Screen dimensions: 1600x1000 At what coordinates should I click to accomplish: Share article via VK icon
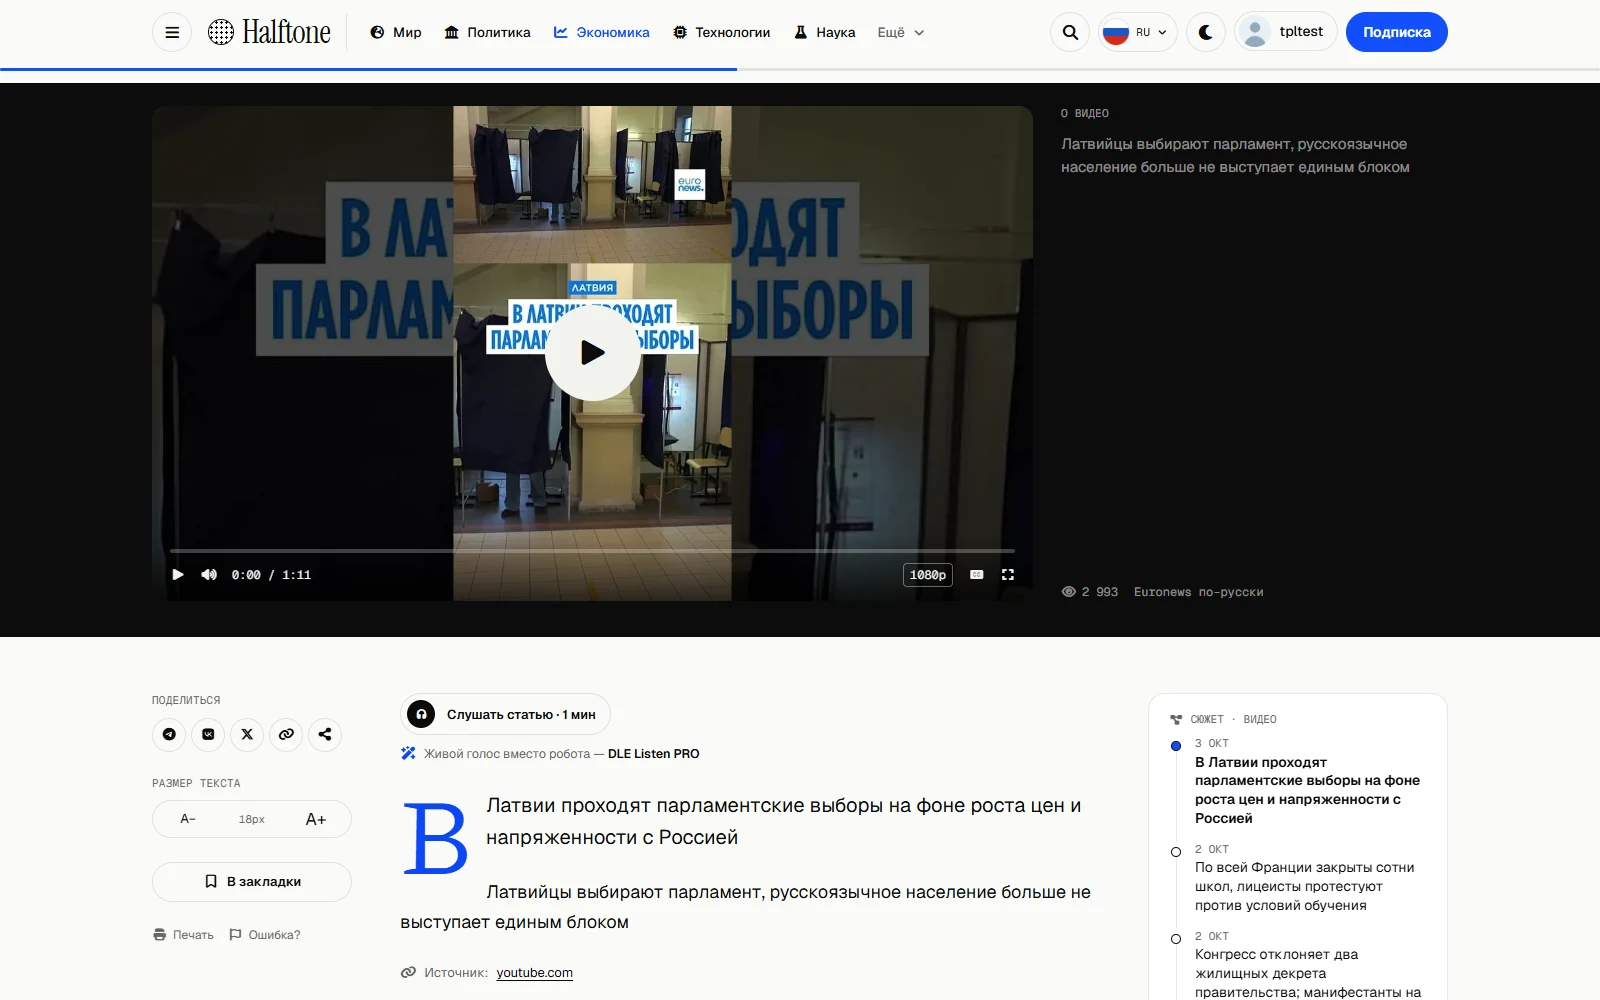point(208,734)
